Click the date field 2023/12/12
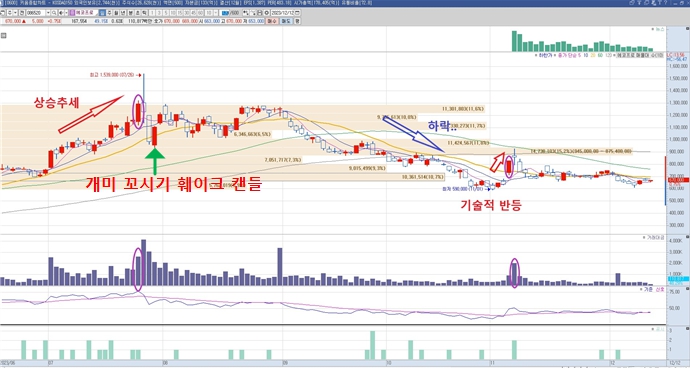This screenshot has width=690, height=368. pos(283,13)
